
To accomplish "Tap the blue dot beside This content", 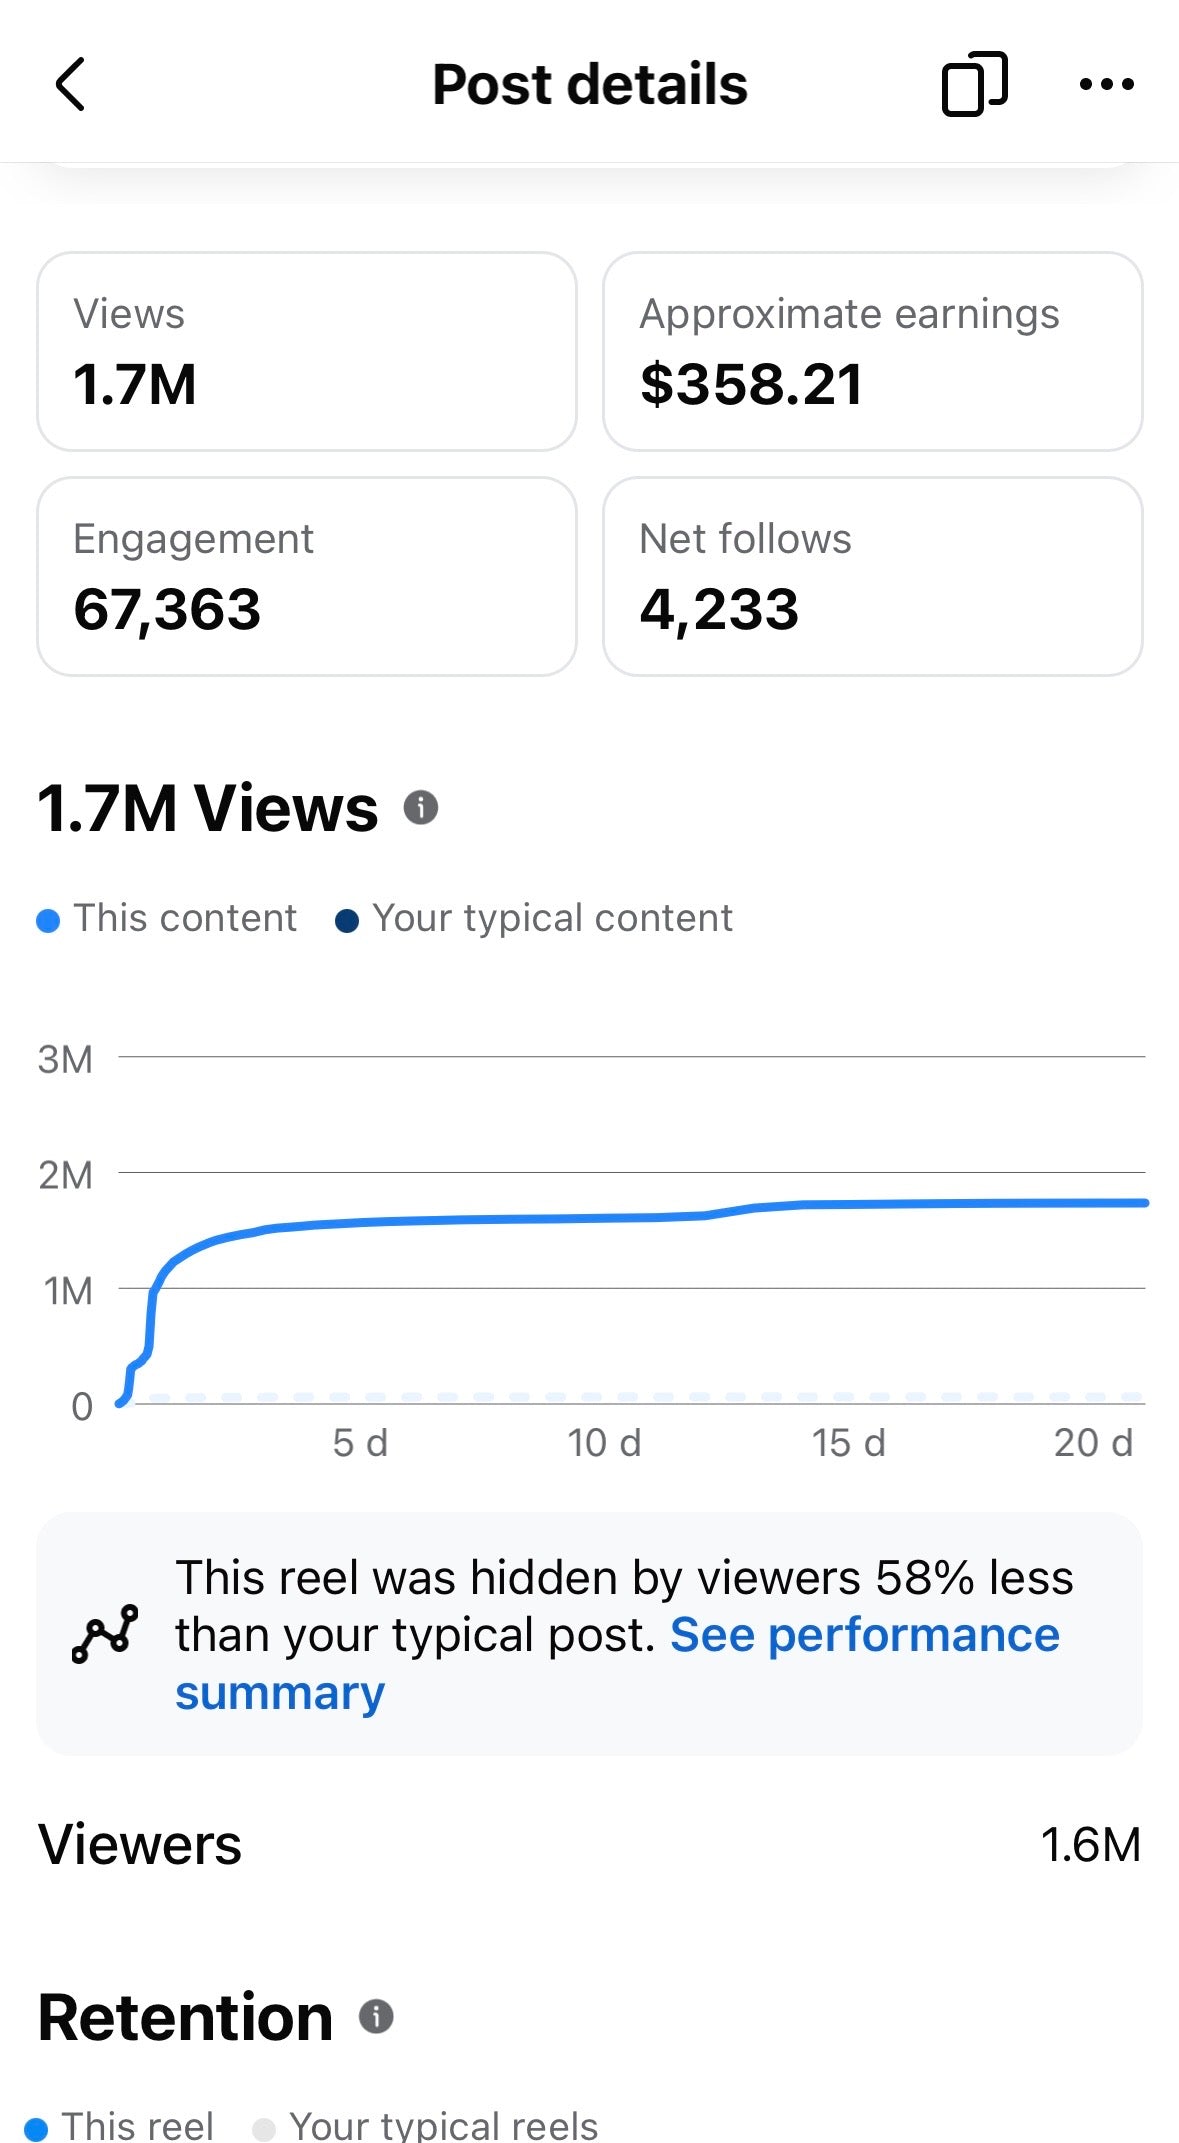I will pyautogui.click(x=48, y=920).
